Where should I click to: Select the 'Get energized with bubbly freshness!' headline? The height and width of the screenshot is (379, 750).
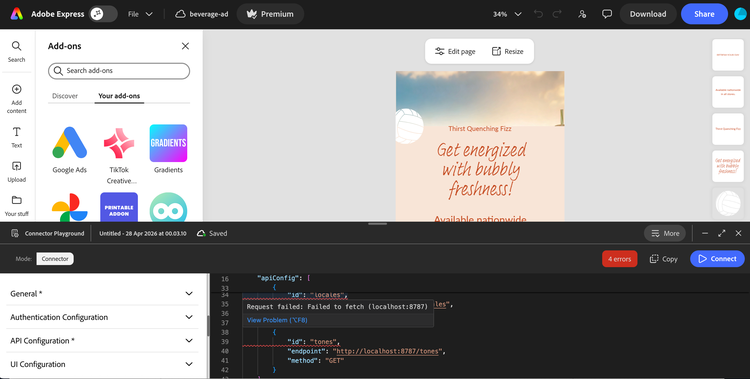point(481,170)
